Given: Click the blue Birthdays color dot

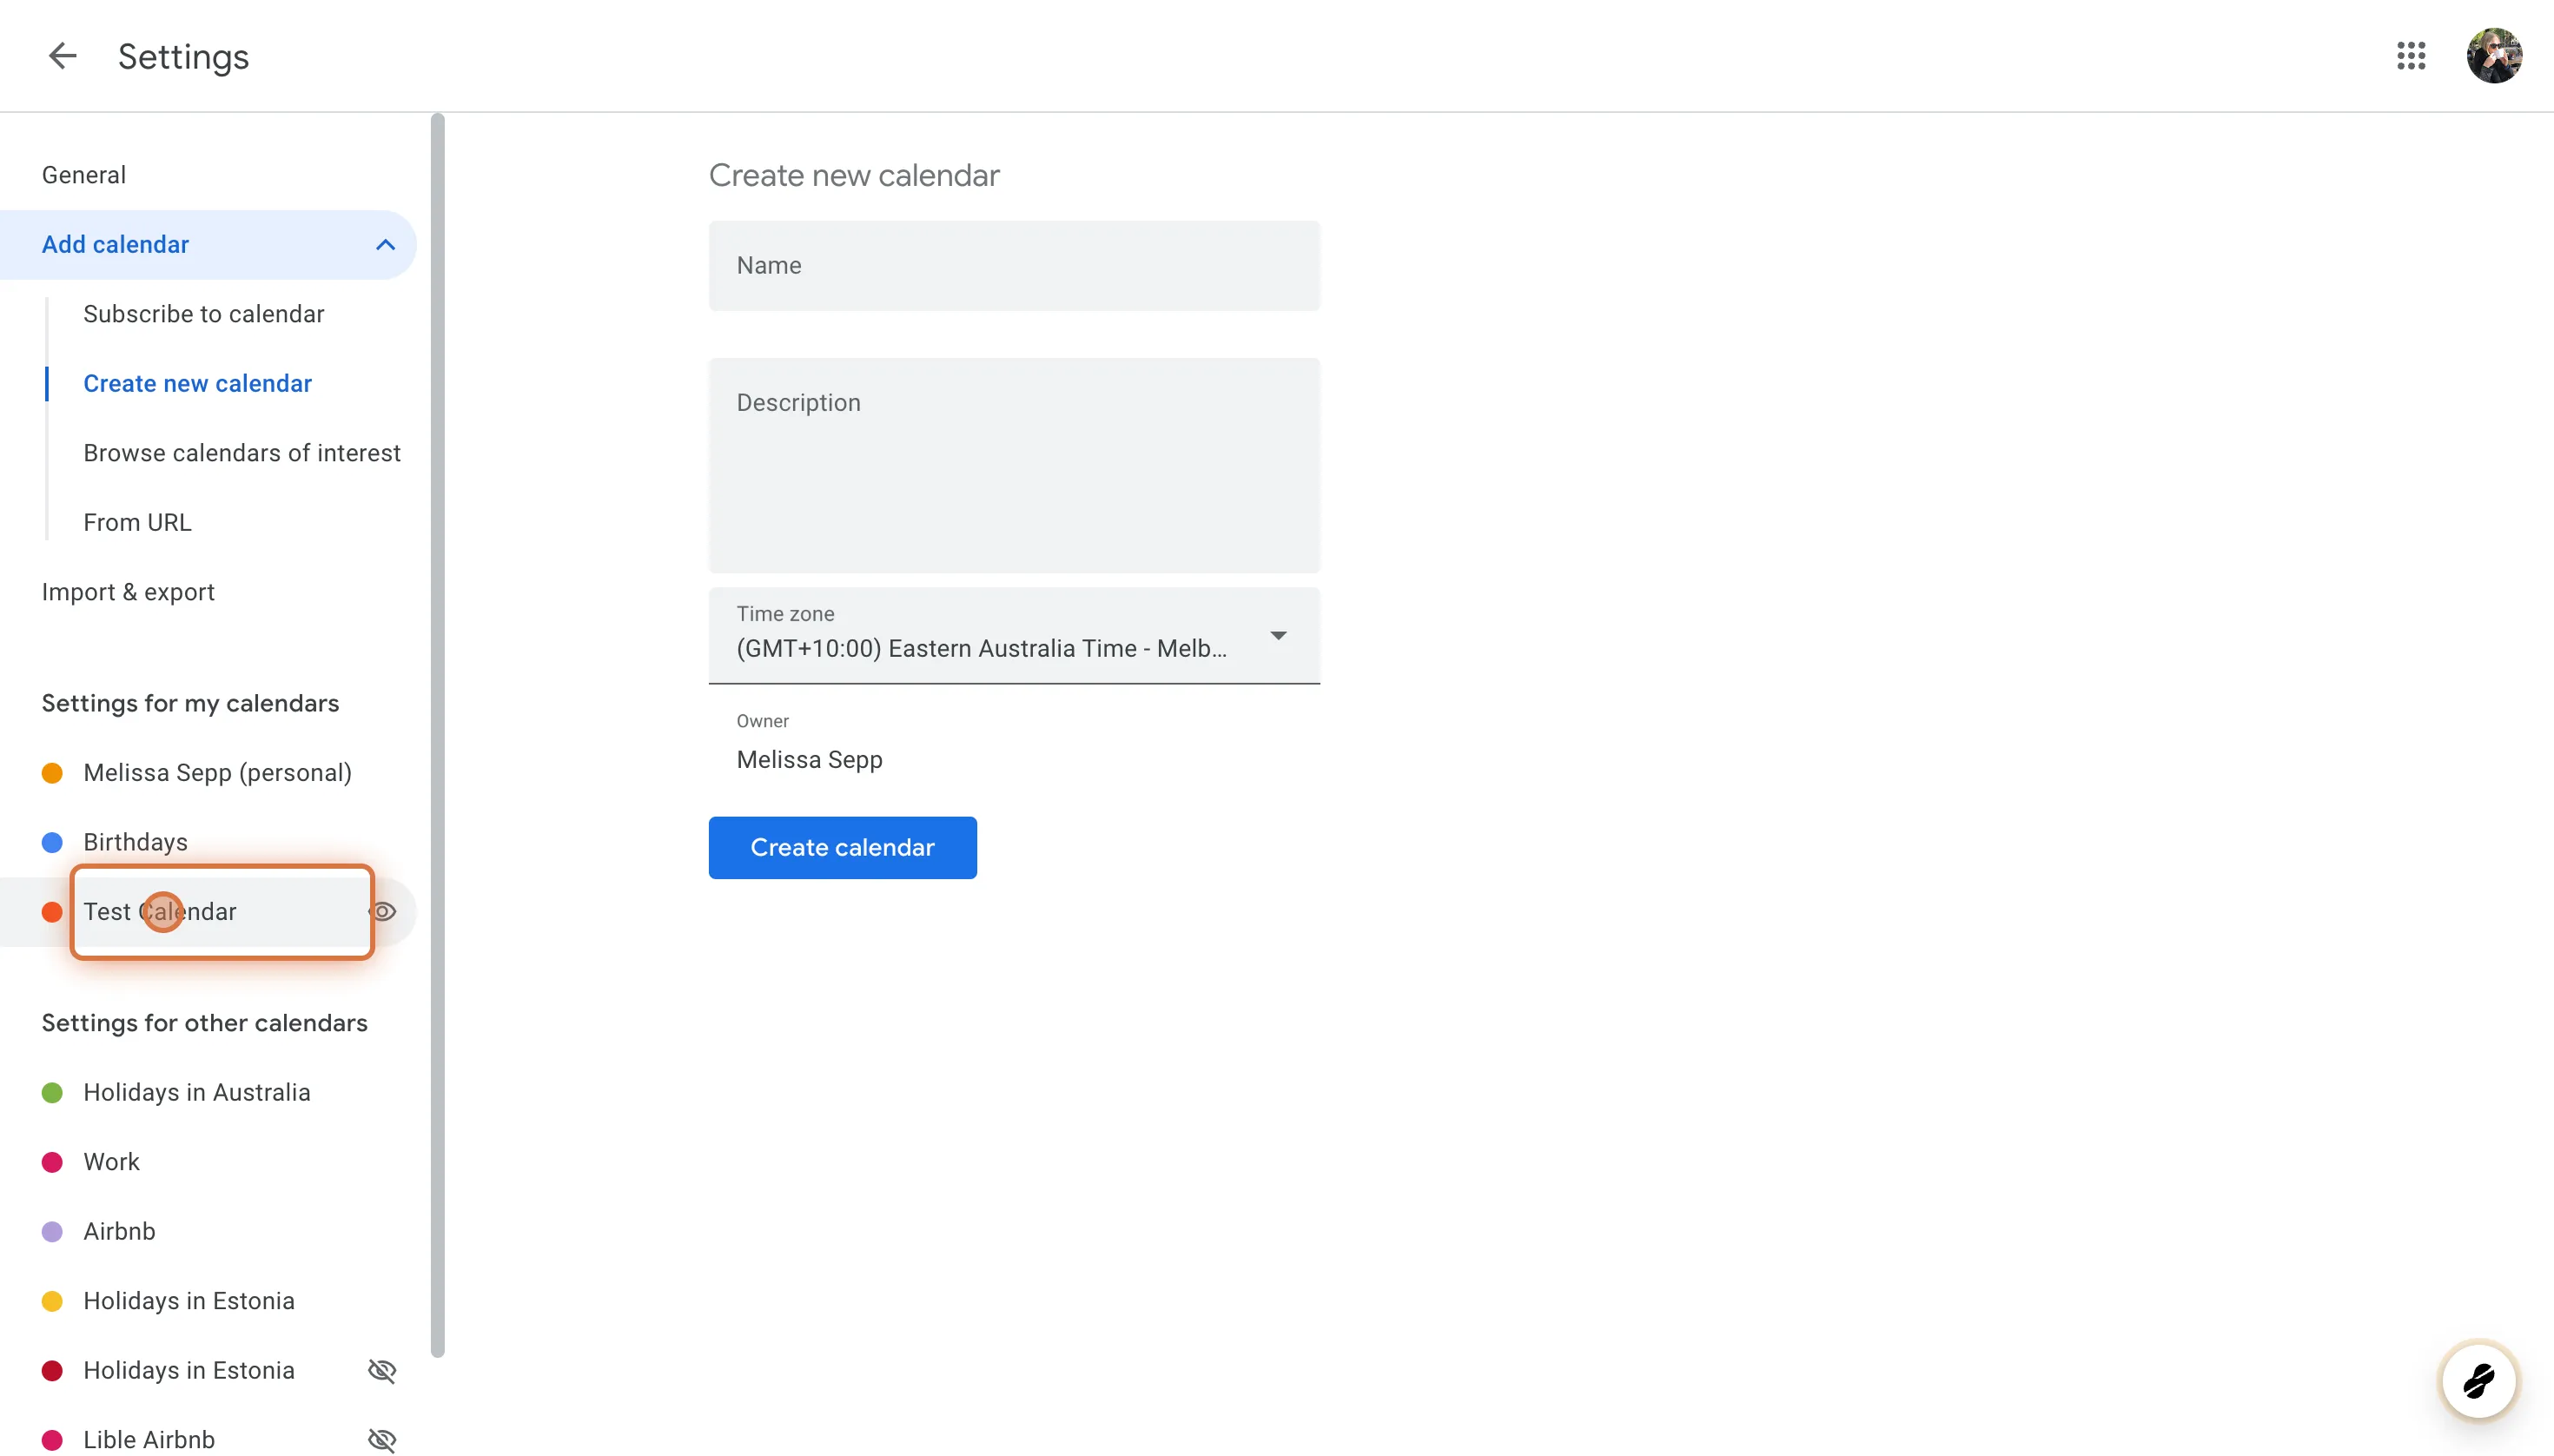Looking at the screenshot, I should (x=52, y=842).
